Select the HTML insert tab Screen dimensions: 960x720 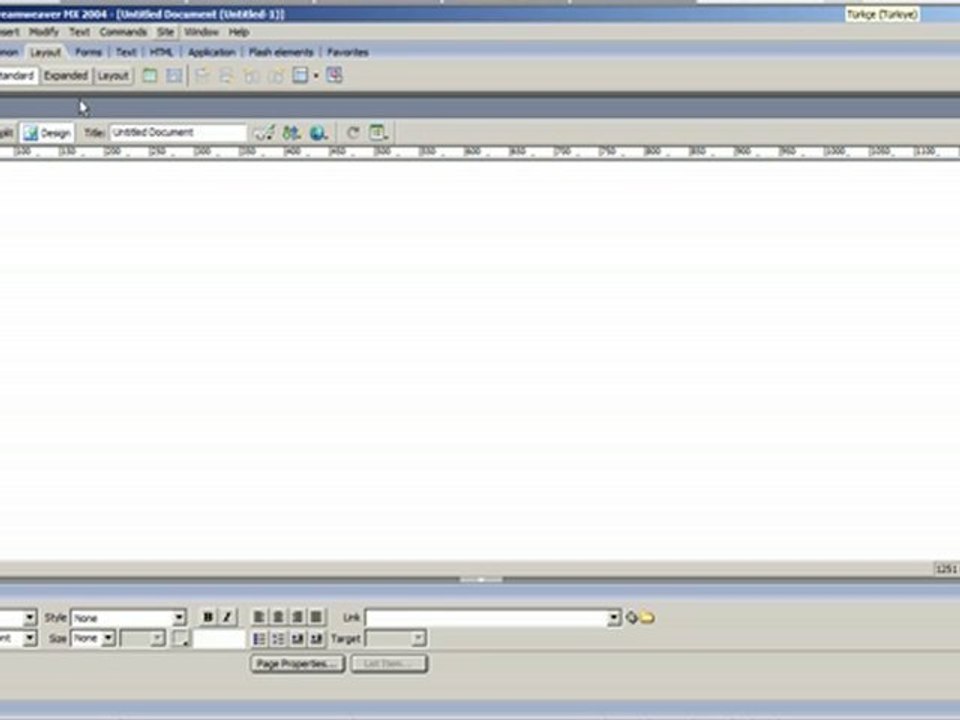point(162,52)
